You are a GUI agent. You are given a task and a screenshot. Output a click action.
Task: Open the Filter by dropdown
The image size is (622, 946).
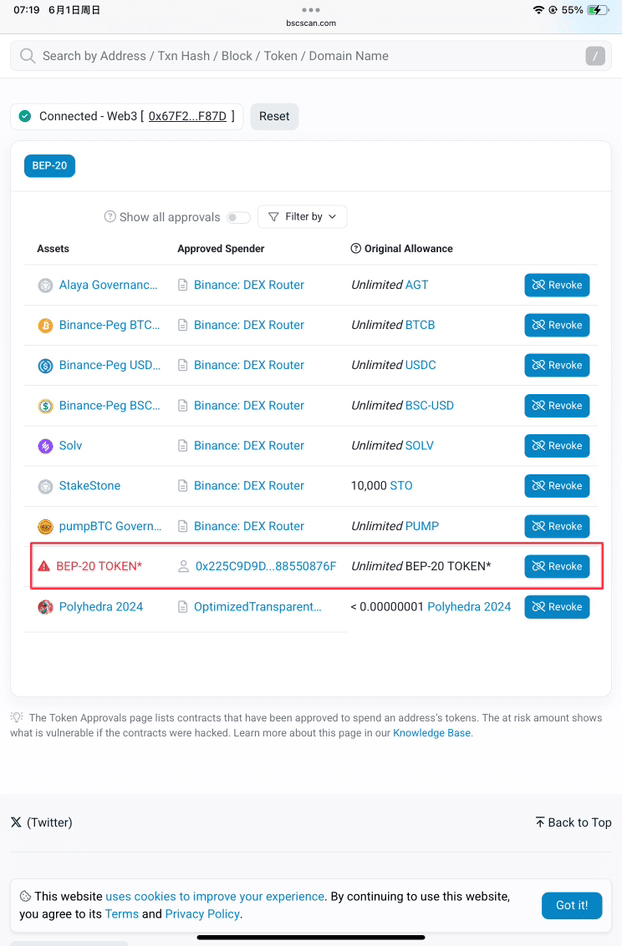click(302, 217)
